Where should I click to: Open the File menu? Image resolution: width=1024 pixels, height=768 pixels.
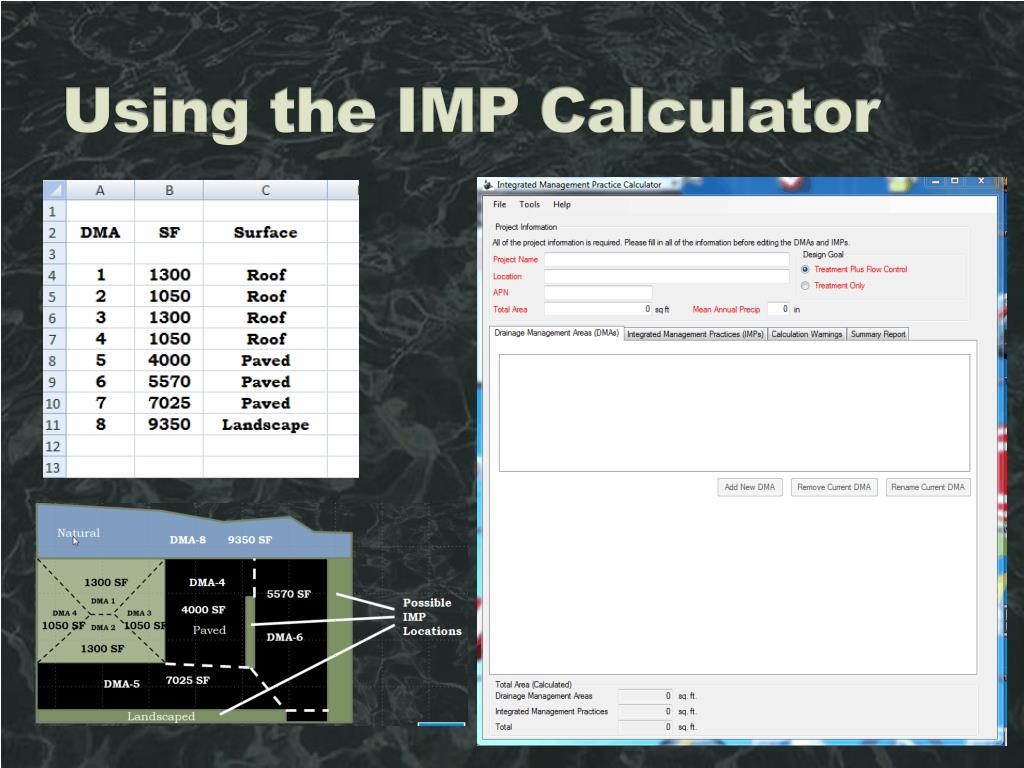(x=500, y=204)
